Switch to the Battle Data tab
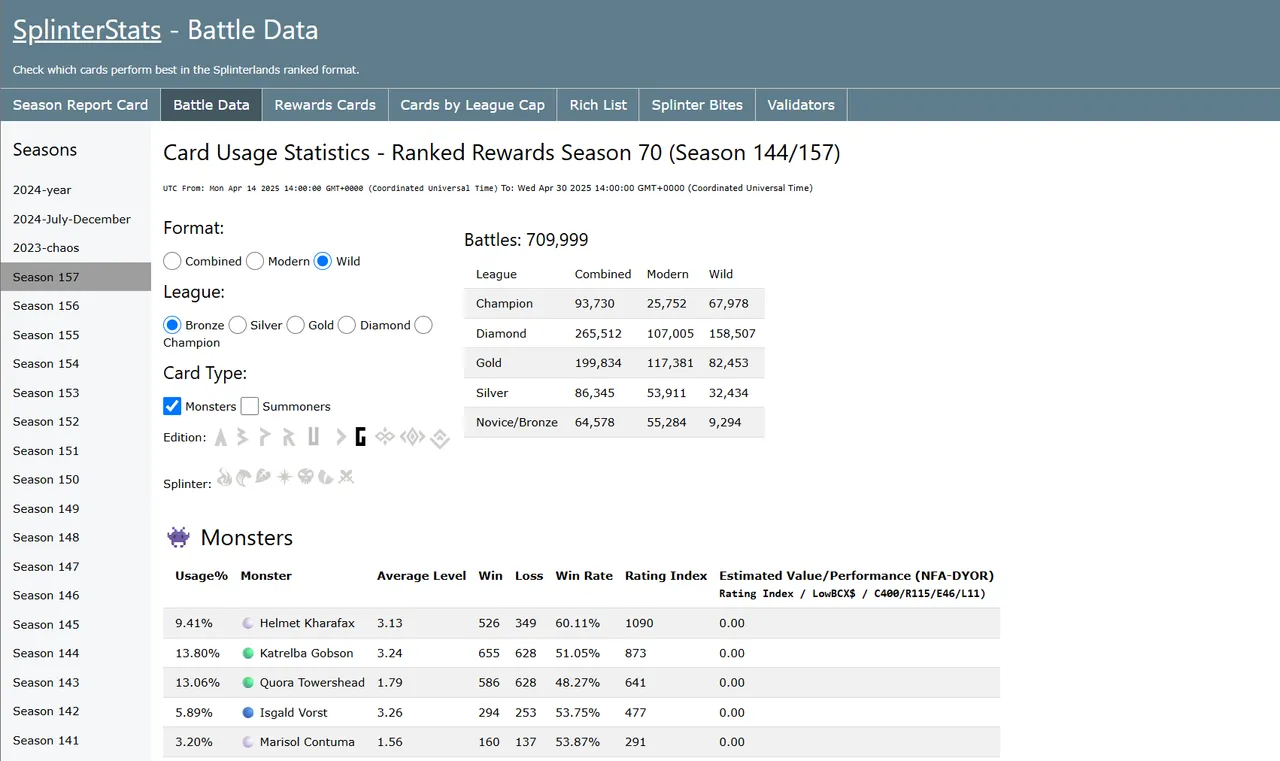The width and height of the screenshot is (1280, 761). [x=211, y=105]
